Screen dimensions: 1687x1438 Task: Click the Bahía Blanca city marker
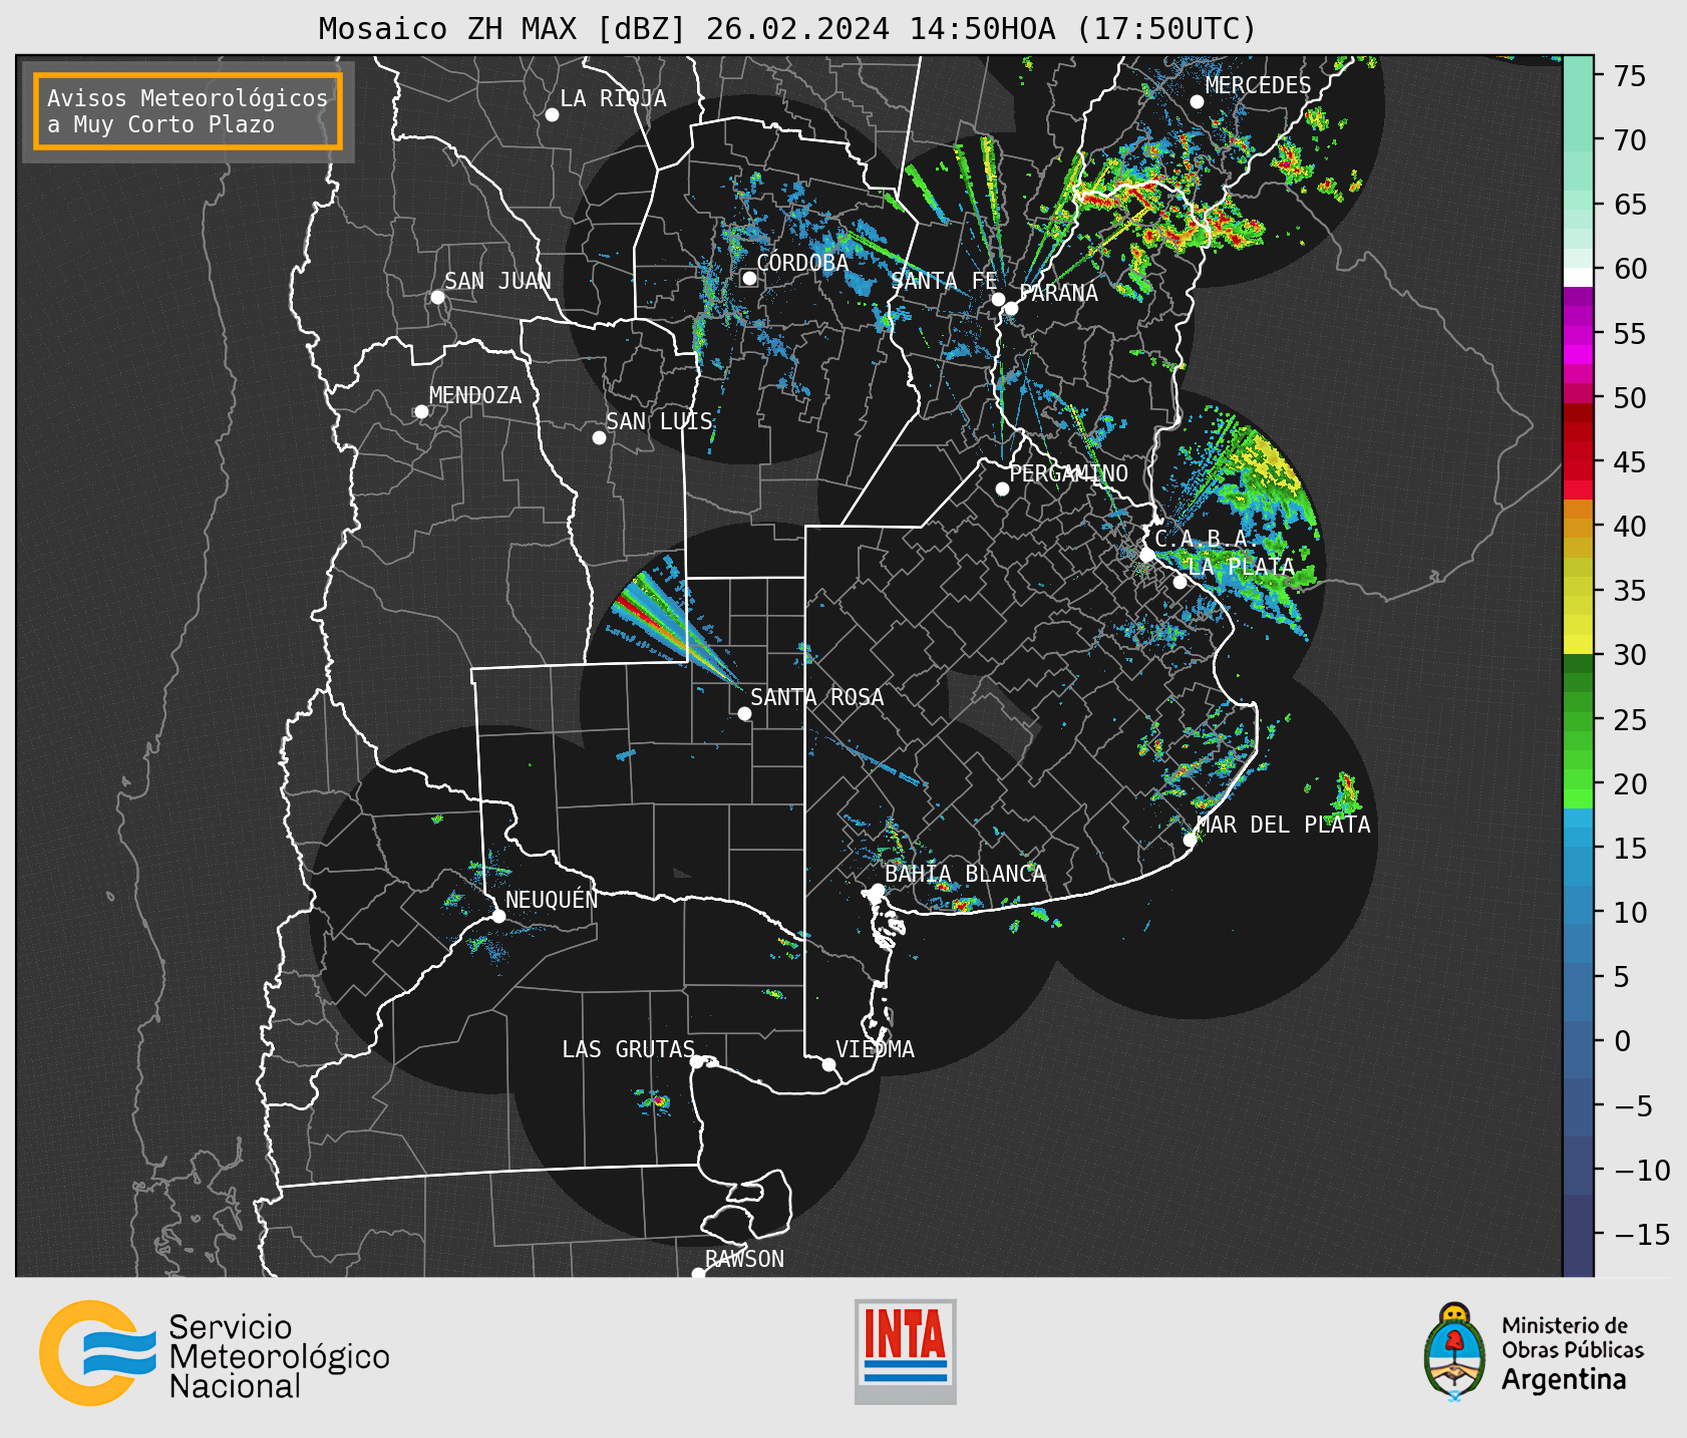[x=877, y=890]
